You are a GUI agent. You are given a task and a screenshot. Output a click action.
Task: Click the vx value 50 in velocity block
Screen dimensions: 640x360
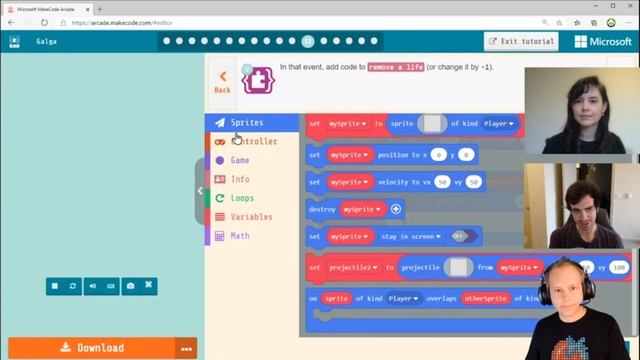coord(442,182)
